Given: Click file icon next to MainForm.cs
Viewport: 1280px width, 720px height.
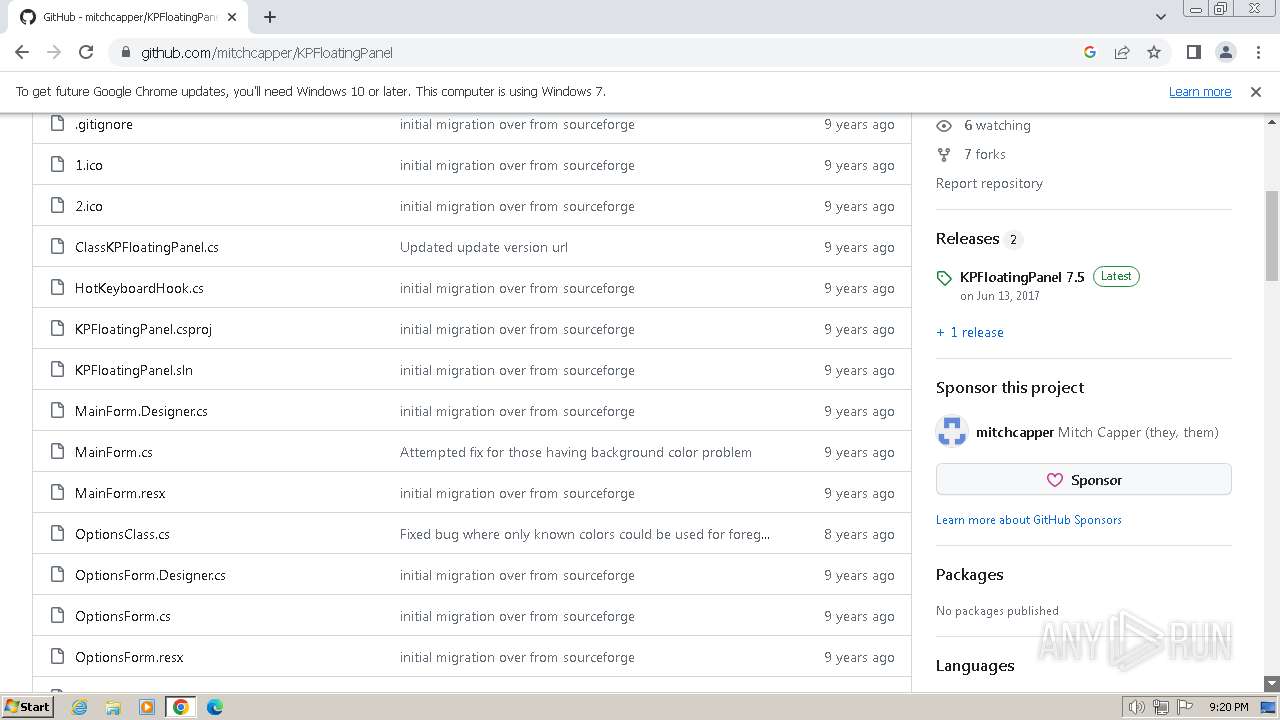Looking at the screenshot, I should tap(57, 452).
